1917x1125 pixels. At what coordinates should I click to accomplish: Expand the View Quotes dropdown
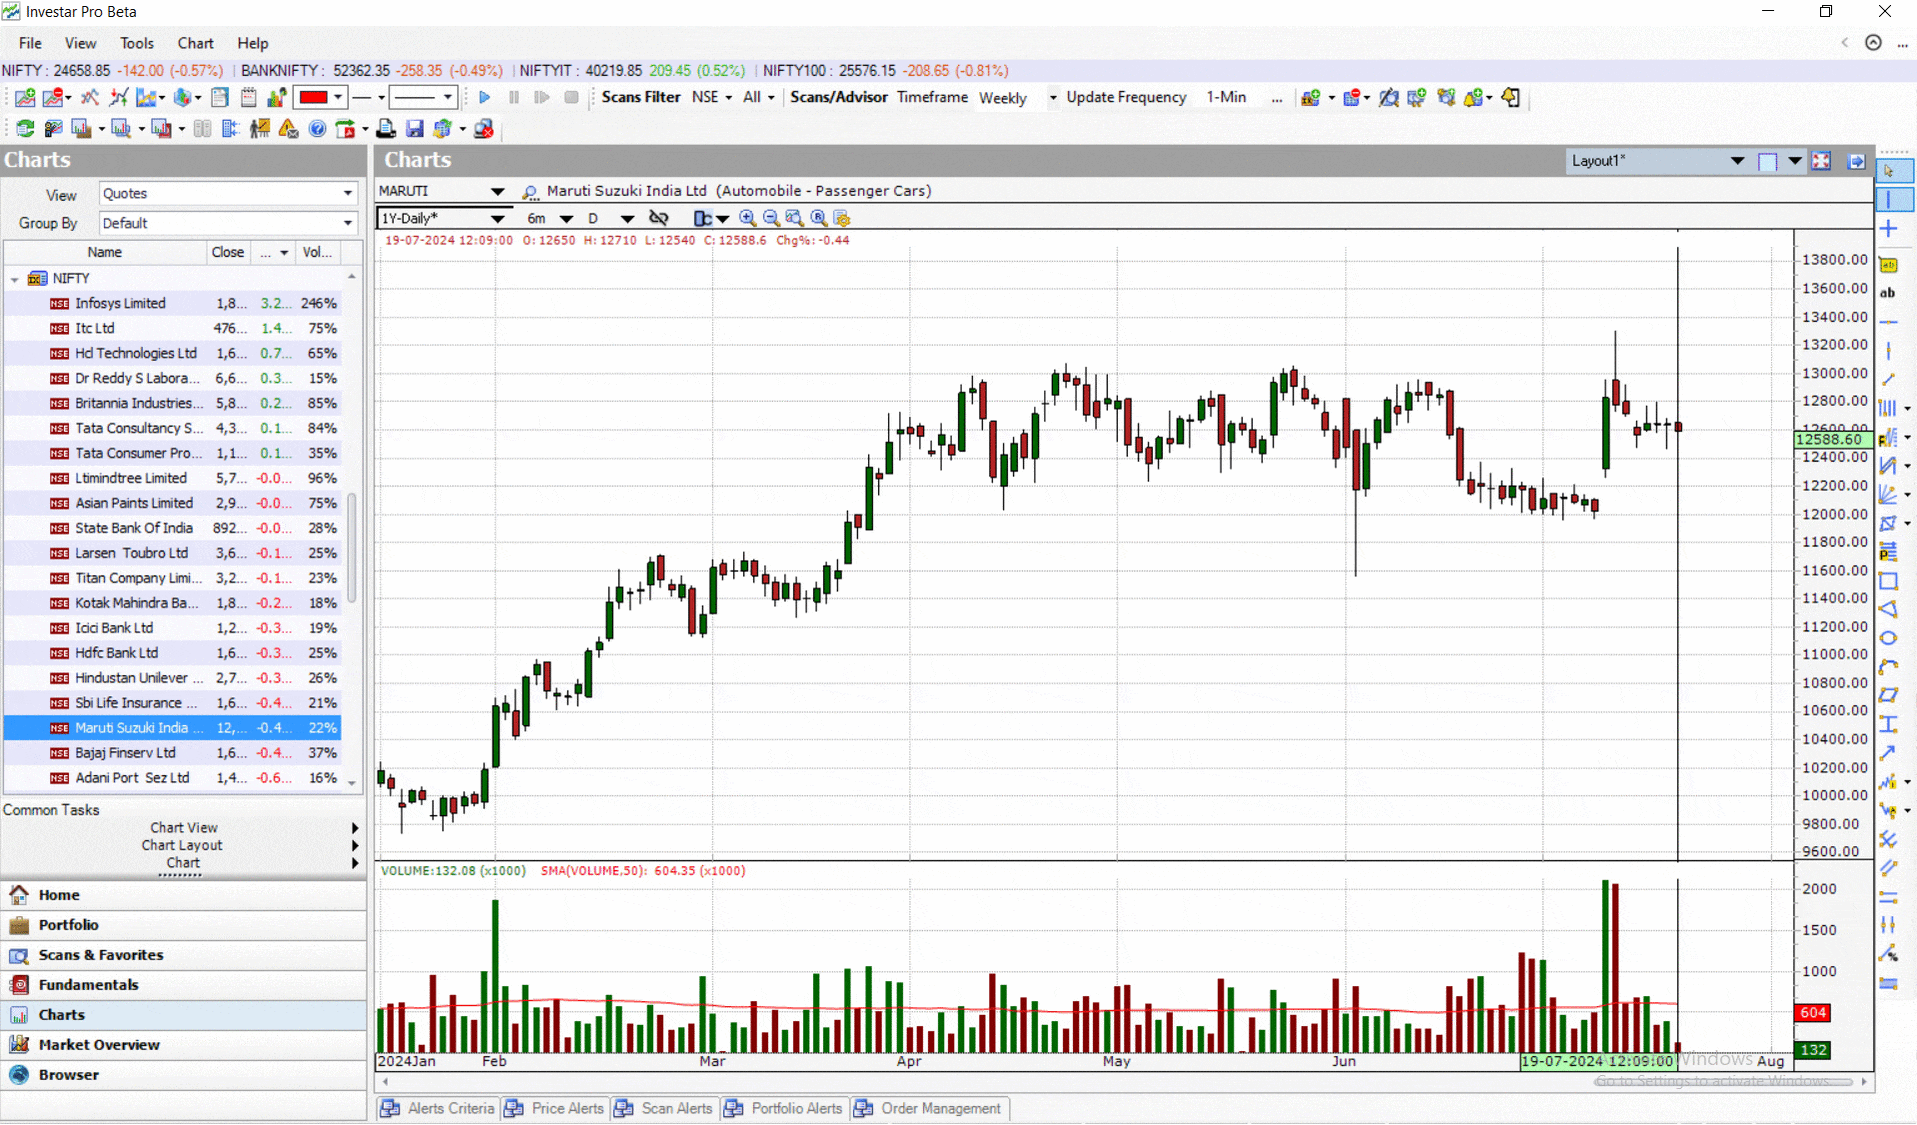point(347,193)
